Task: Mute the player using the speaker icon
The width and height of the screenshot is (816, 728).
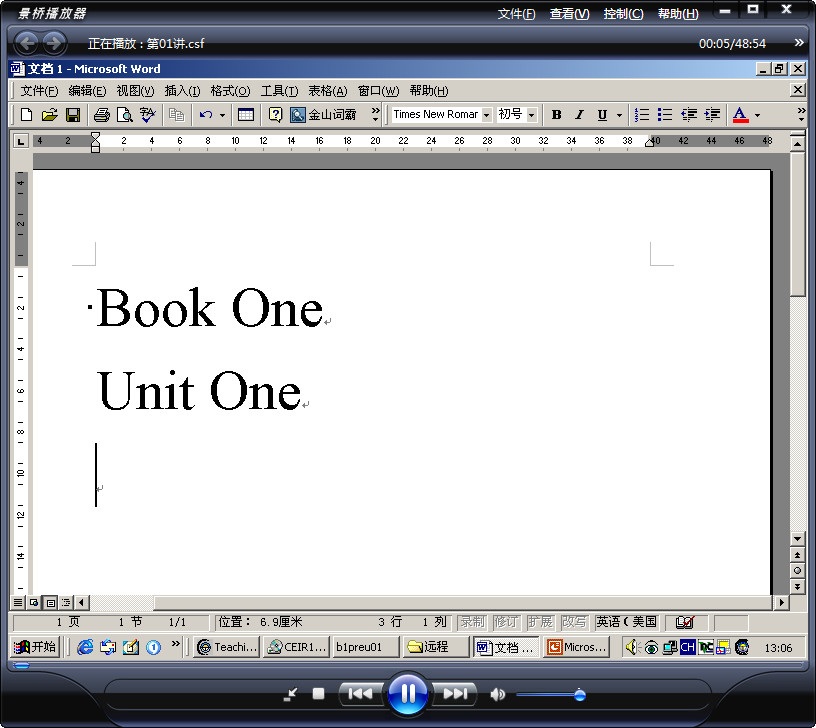Action: coord(498,694)
